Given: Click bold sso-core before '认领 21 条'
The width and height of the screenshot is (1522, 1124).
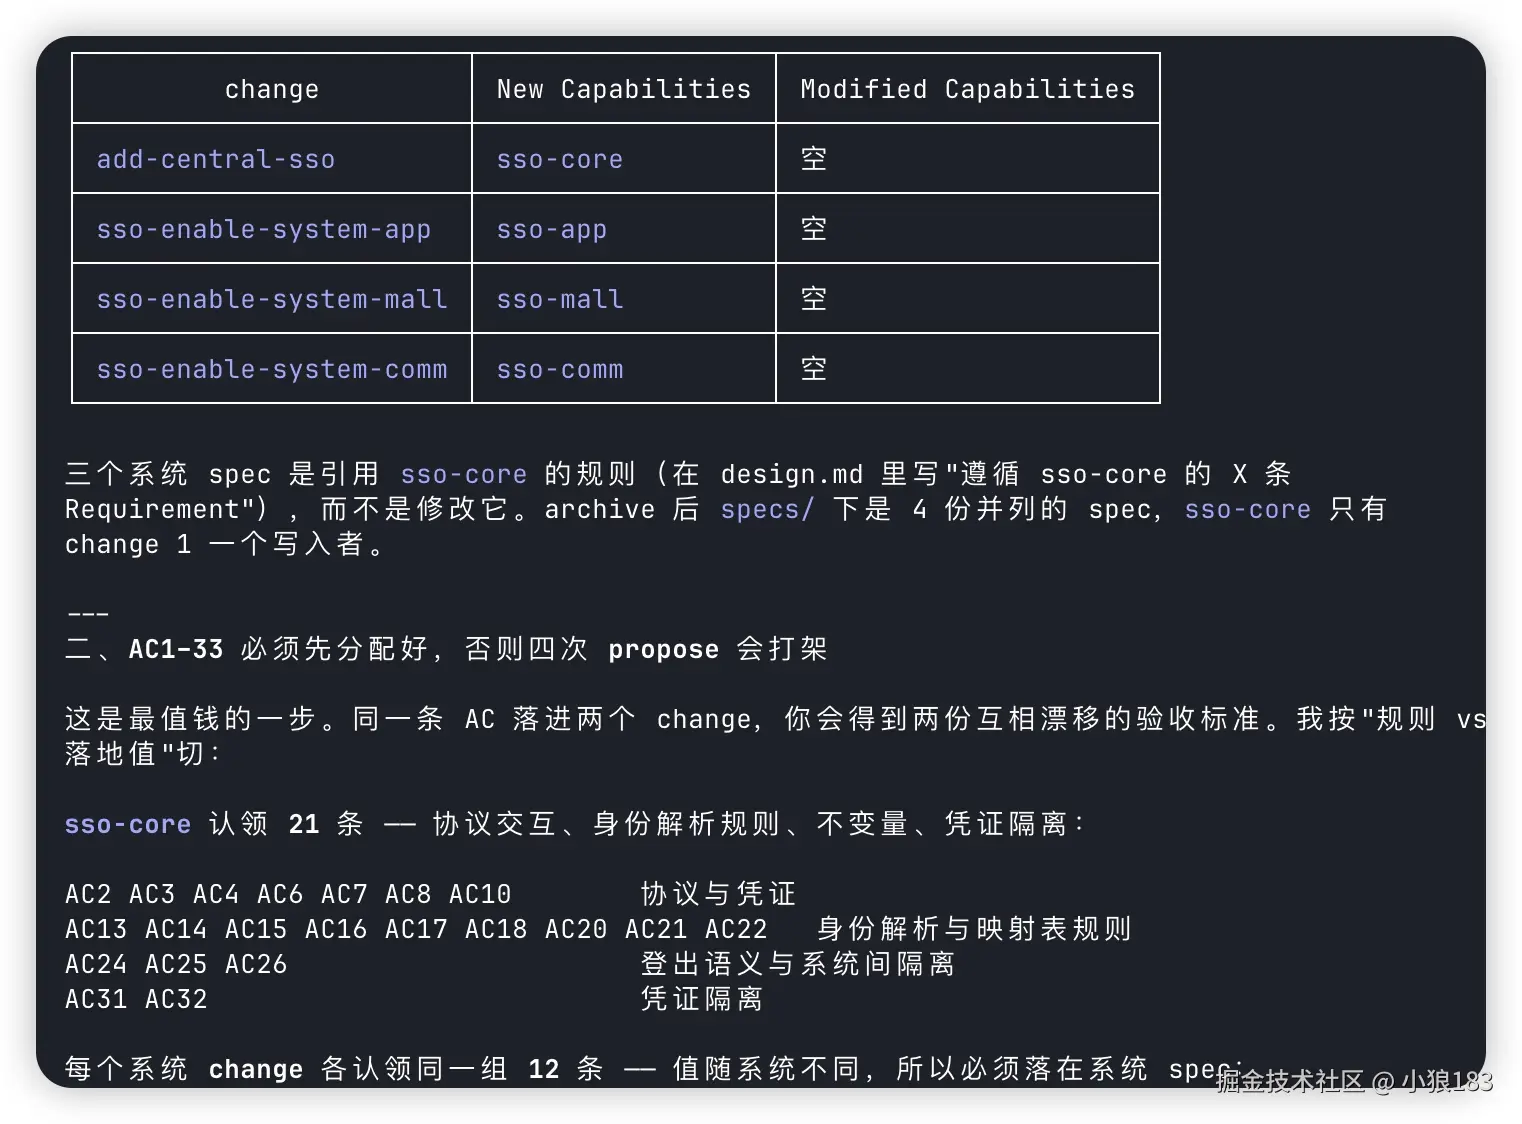Looking at the screenshot, I should pyautogui.click(x=128, y=824).
